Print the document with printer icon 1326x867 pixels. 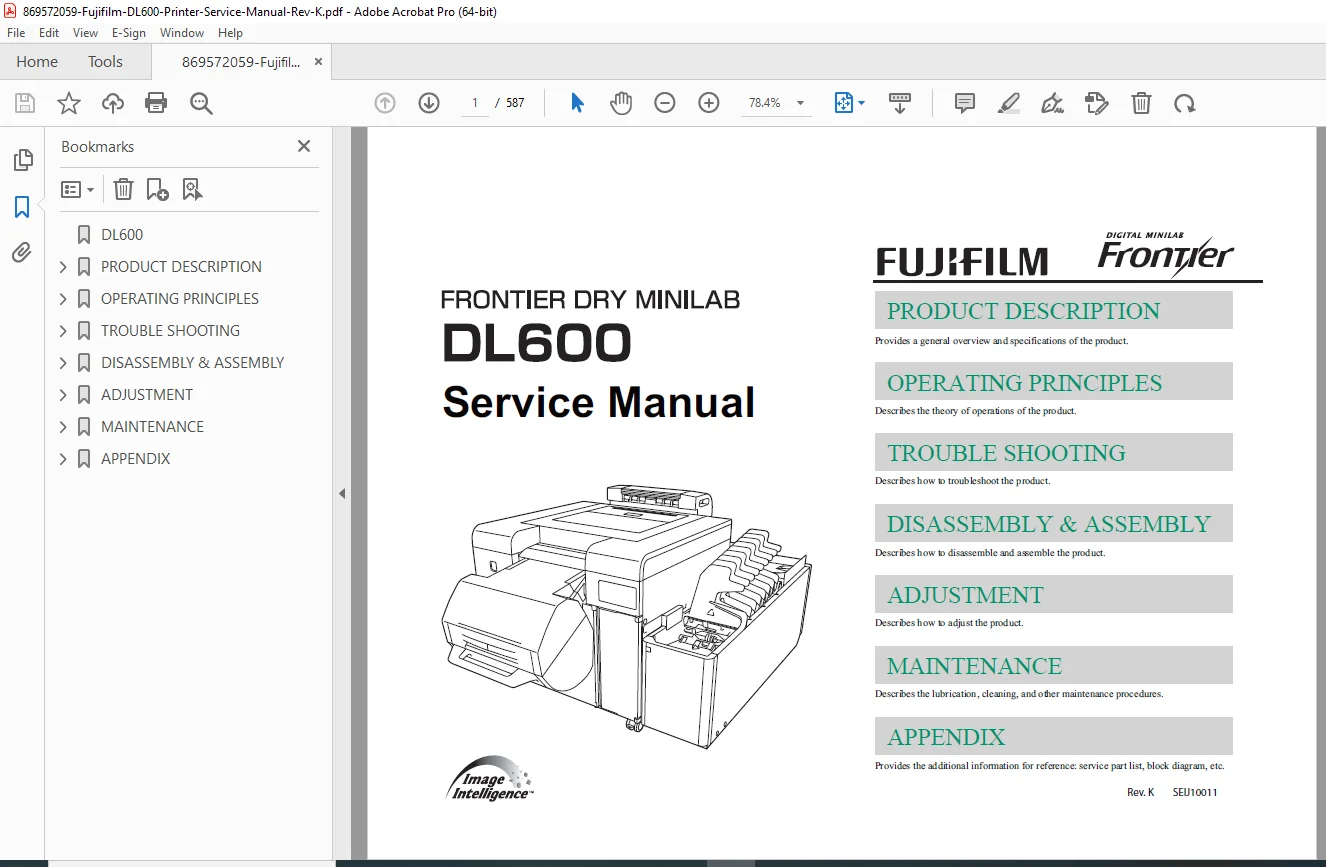point(156,103)
